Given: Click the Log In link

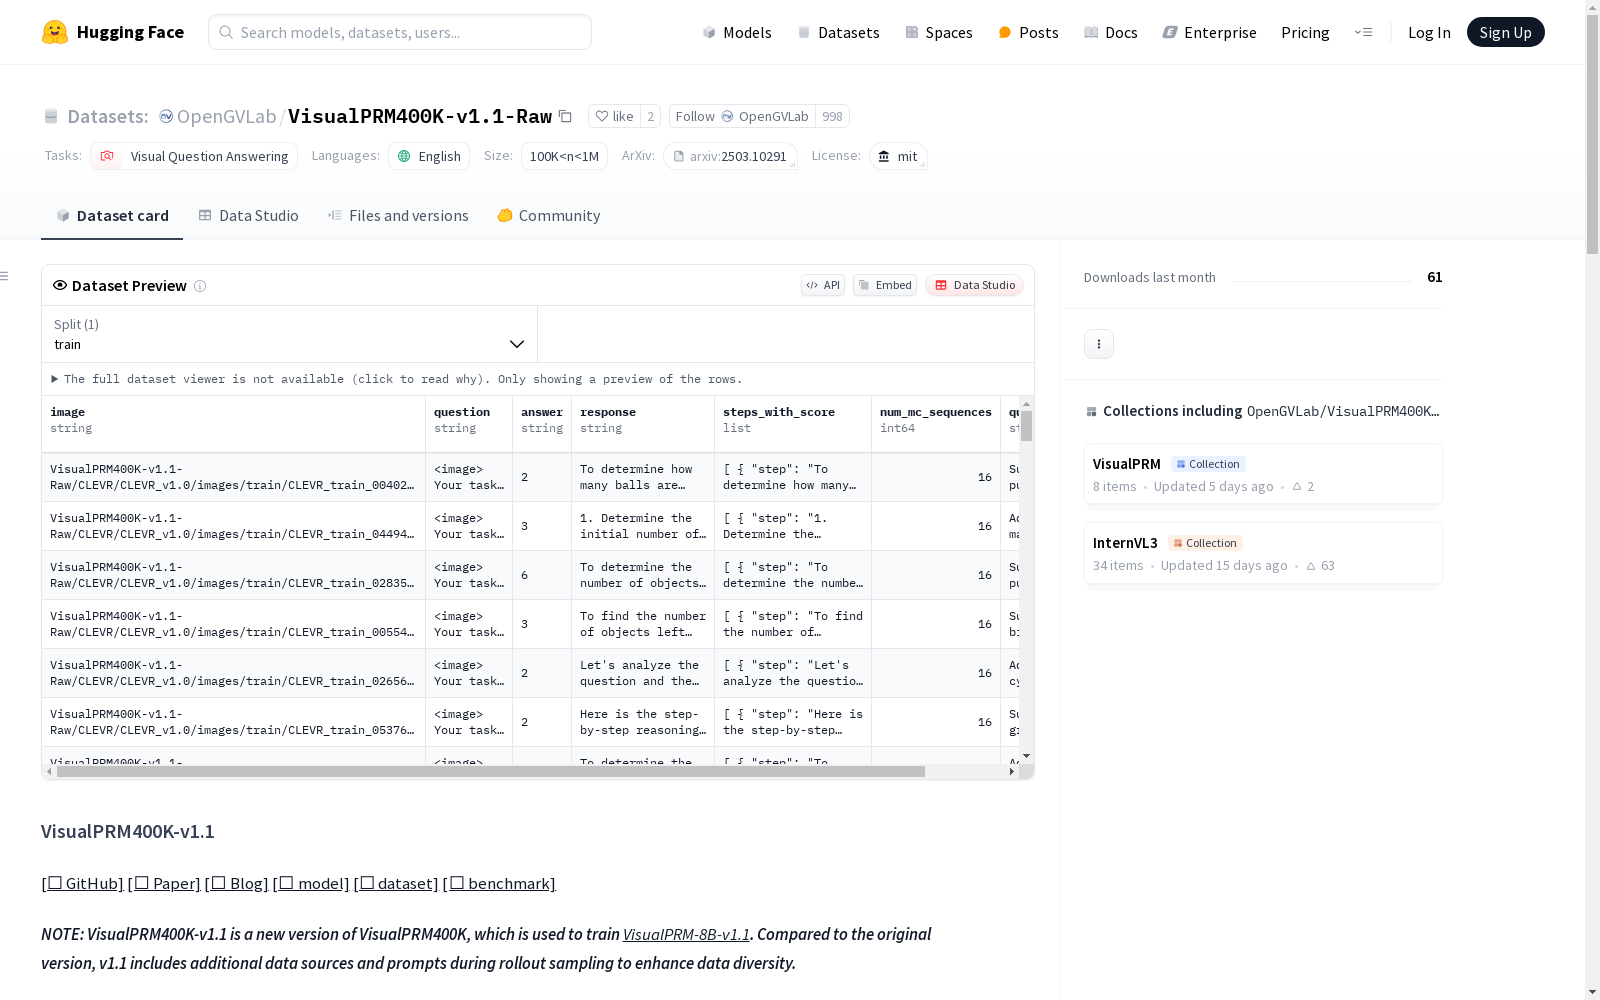Looking at the screenshot, I should click(1429, 32).
